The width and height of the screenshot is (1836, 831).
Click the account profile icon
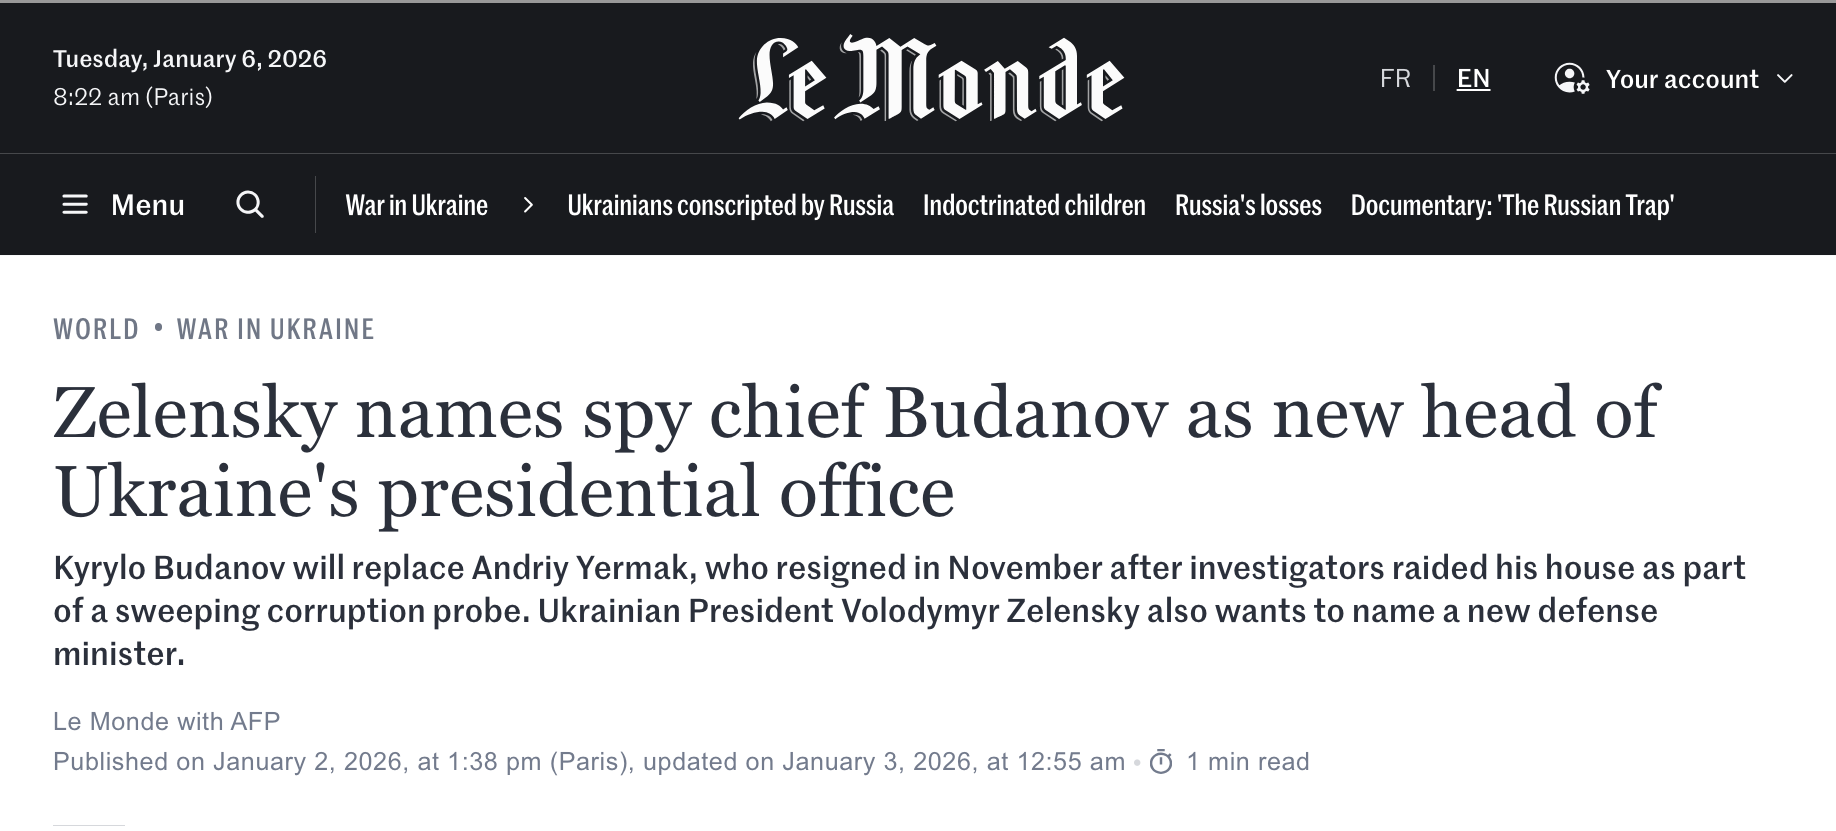[x=1571, y=79]
